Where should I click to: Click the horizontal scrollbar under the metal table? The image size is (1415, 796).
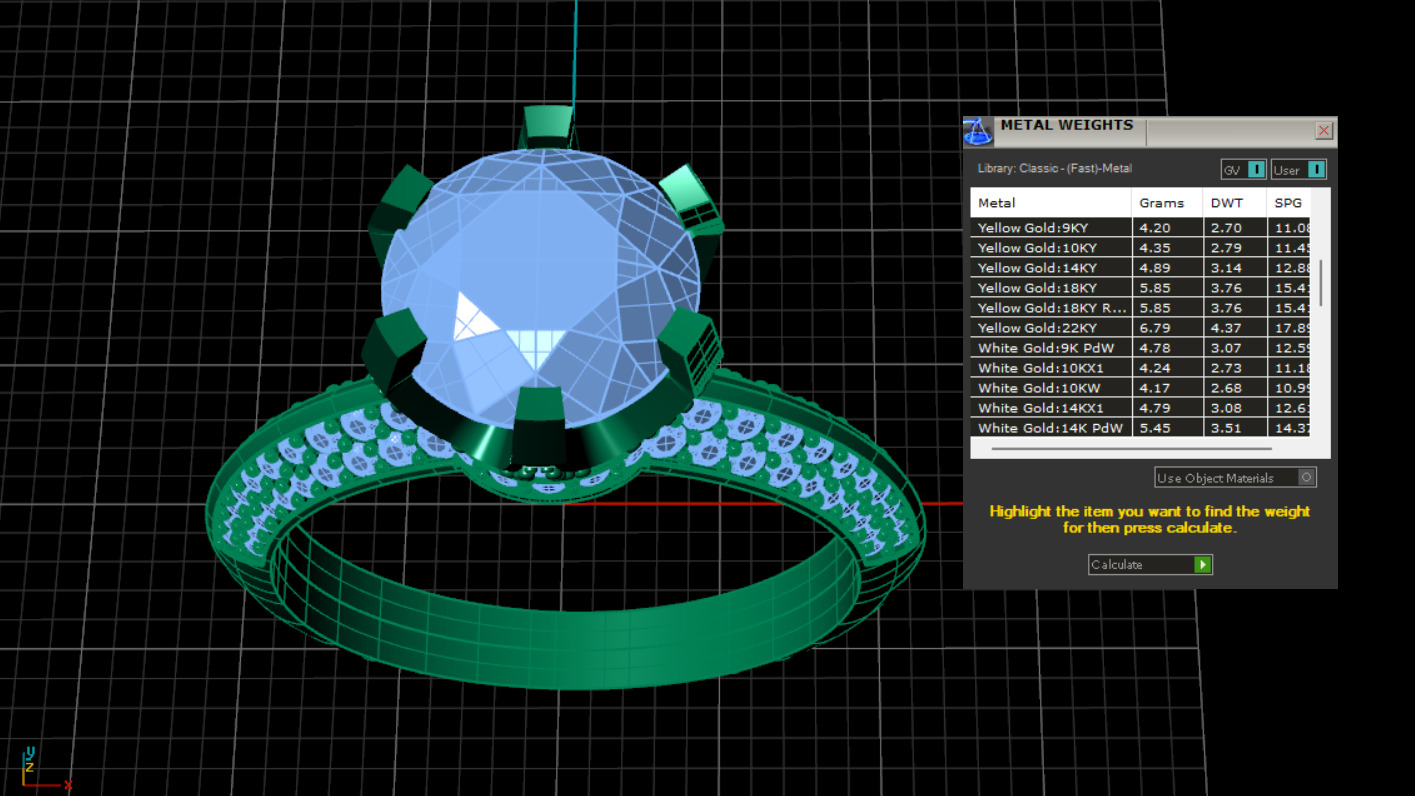(x=1130, y=449)
